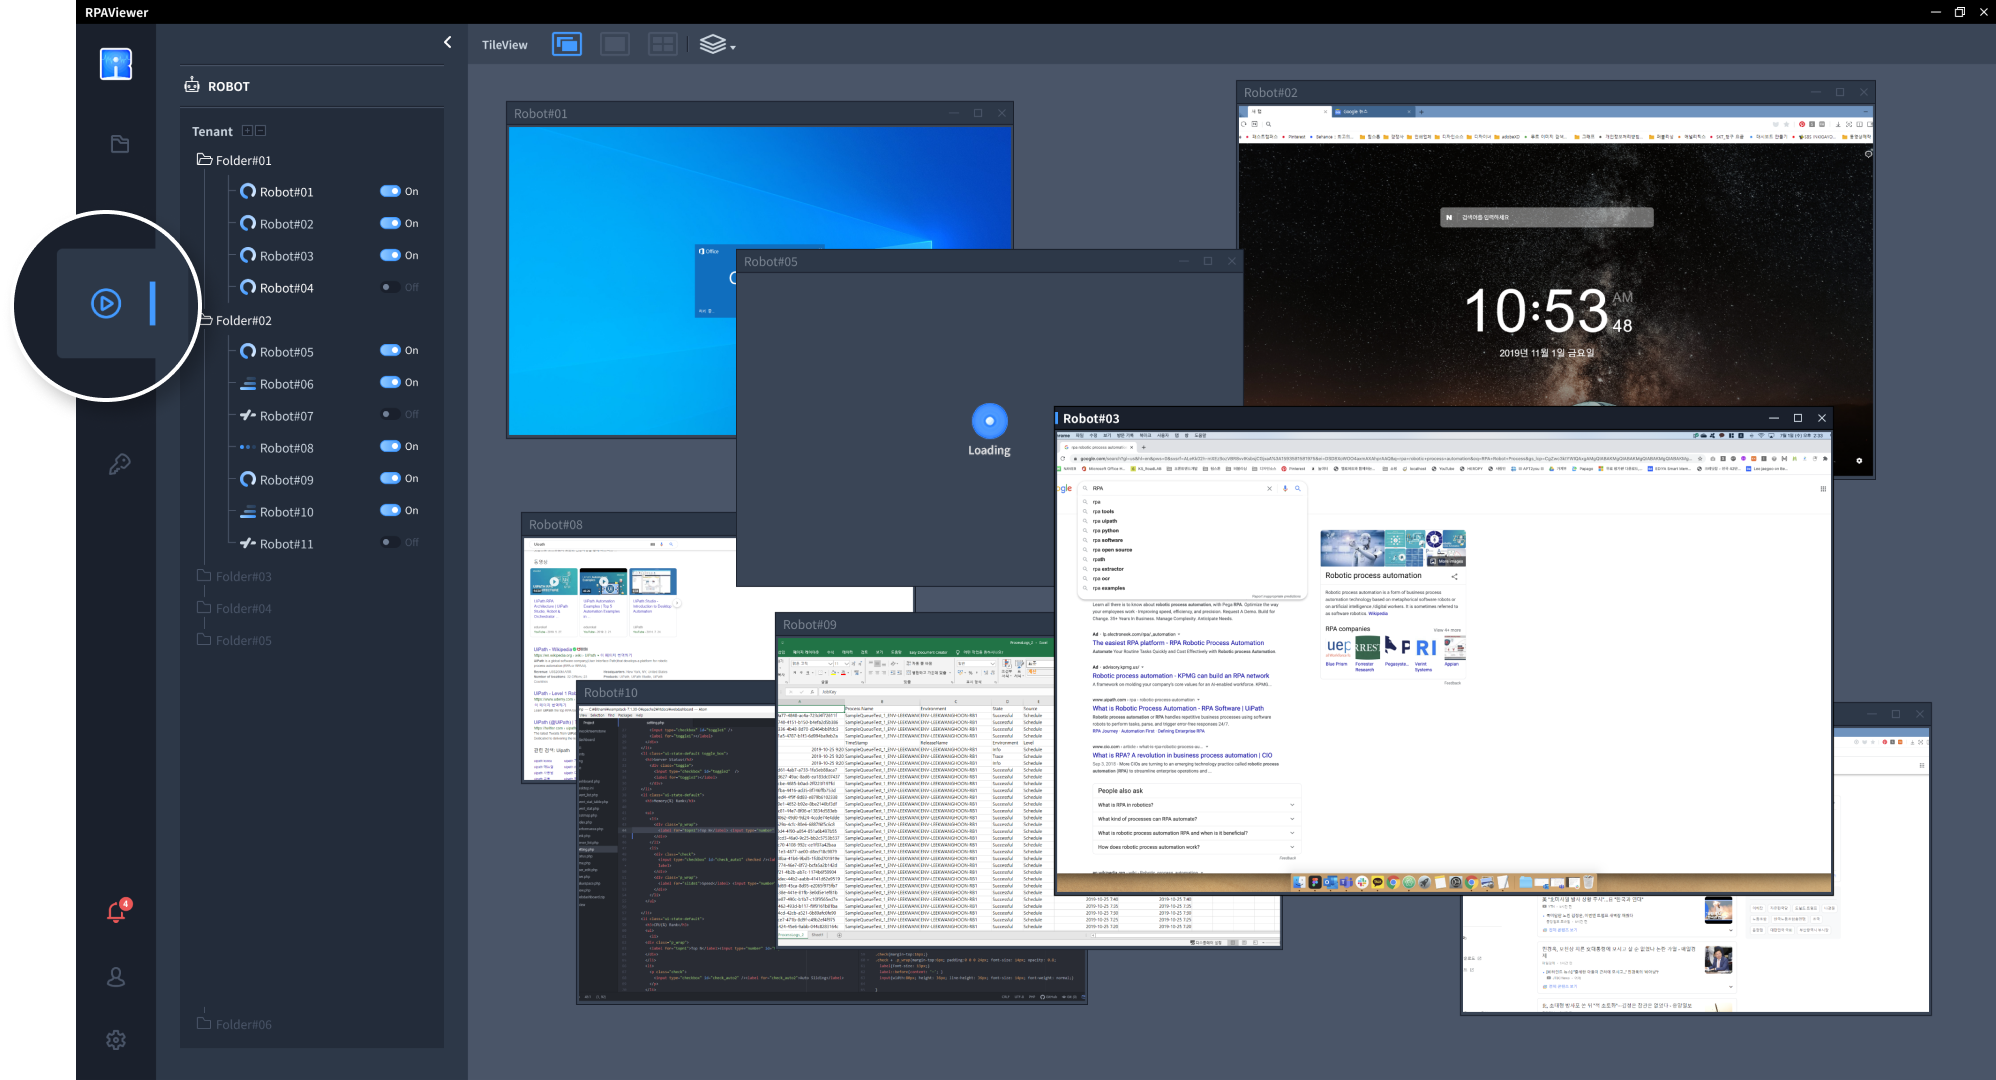Open the layers dropdown in toolbar
This screenshot has height=1080, width=1996.
(x=717, y=45)
